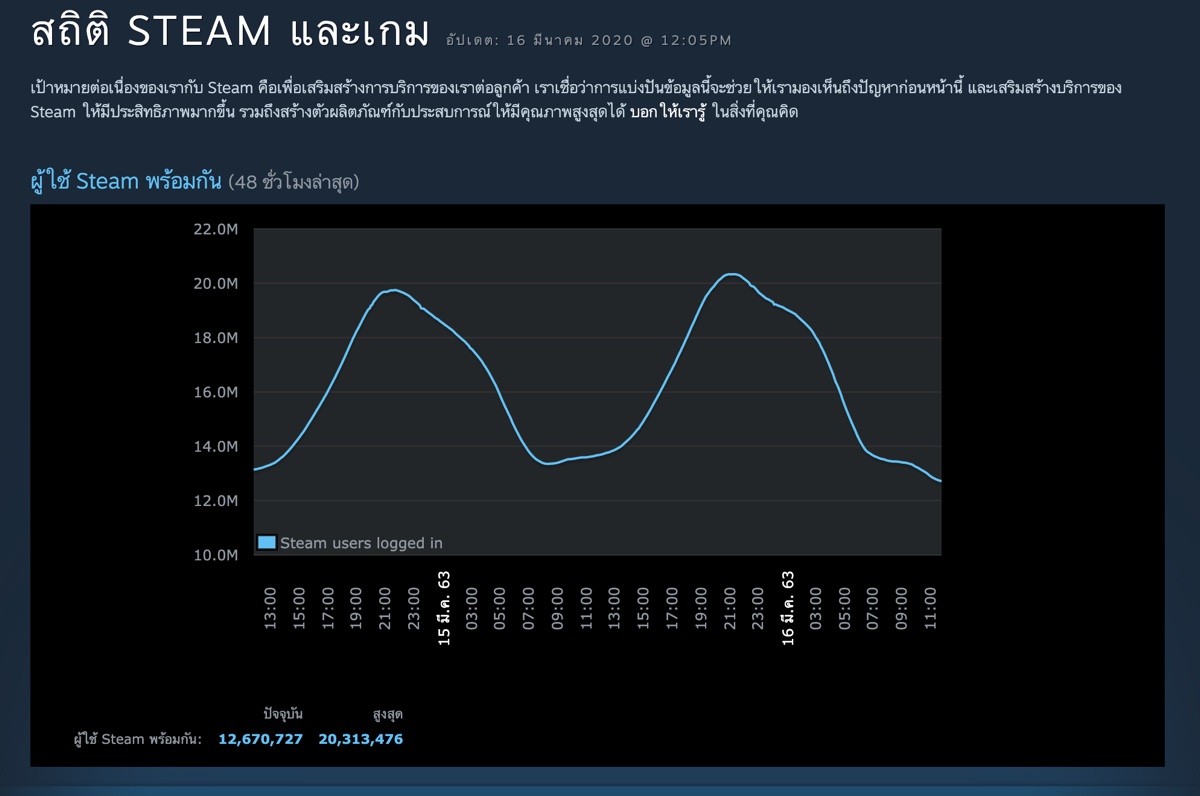This screenshot has height=796, width=1200.
Task: Click the 18.0M y-axis label
Action: 214,338
